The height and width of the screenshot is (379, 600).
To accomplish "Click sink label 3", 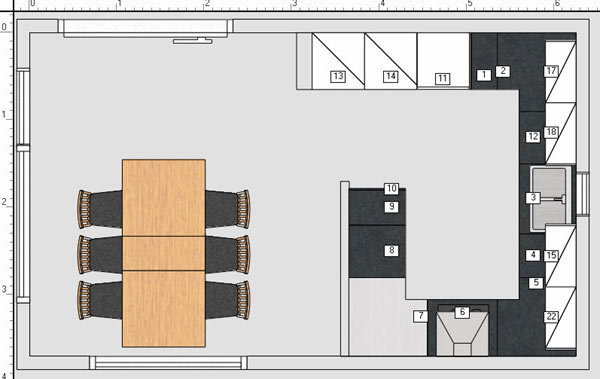I will pyautogui.click(x=533, y=198).
